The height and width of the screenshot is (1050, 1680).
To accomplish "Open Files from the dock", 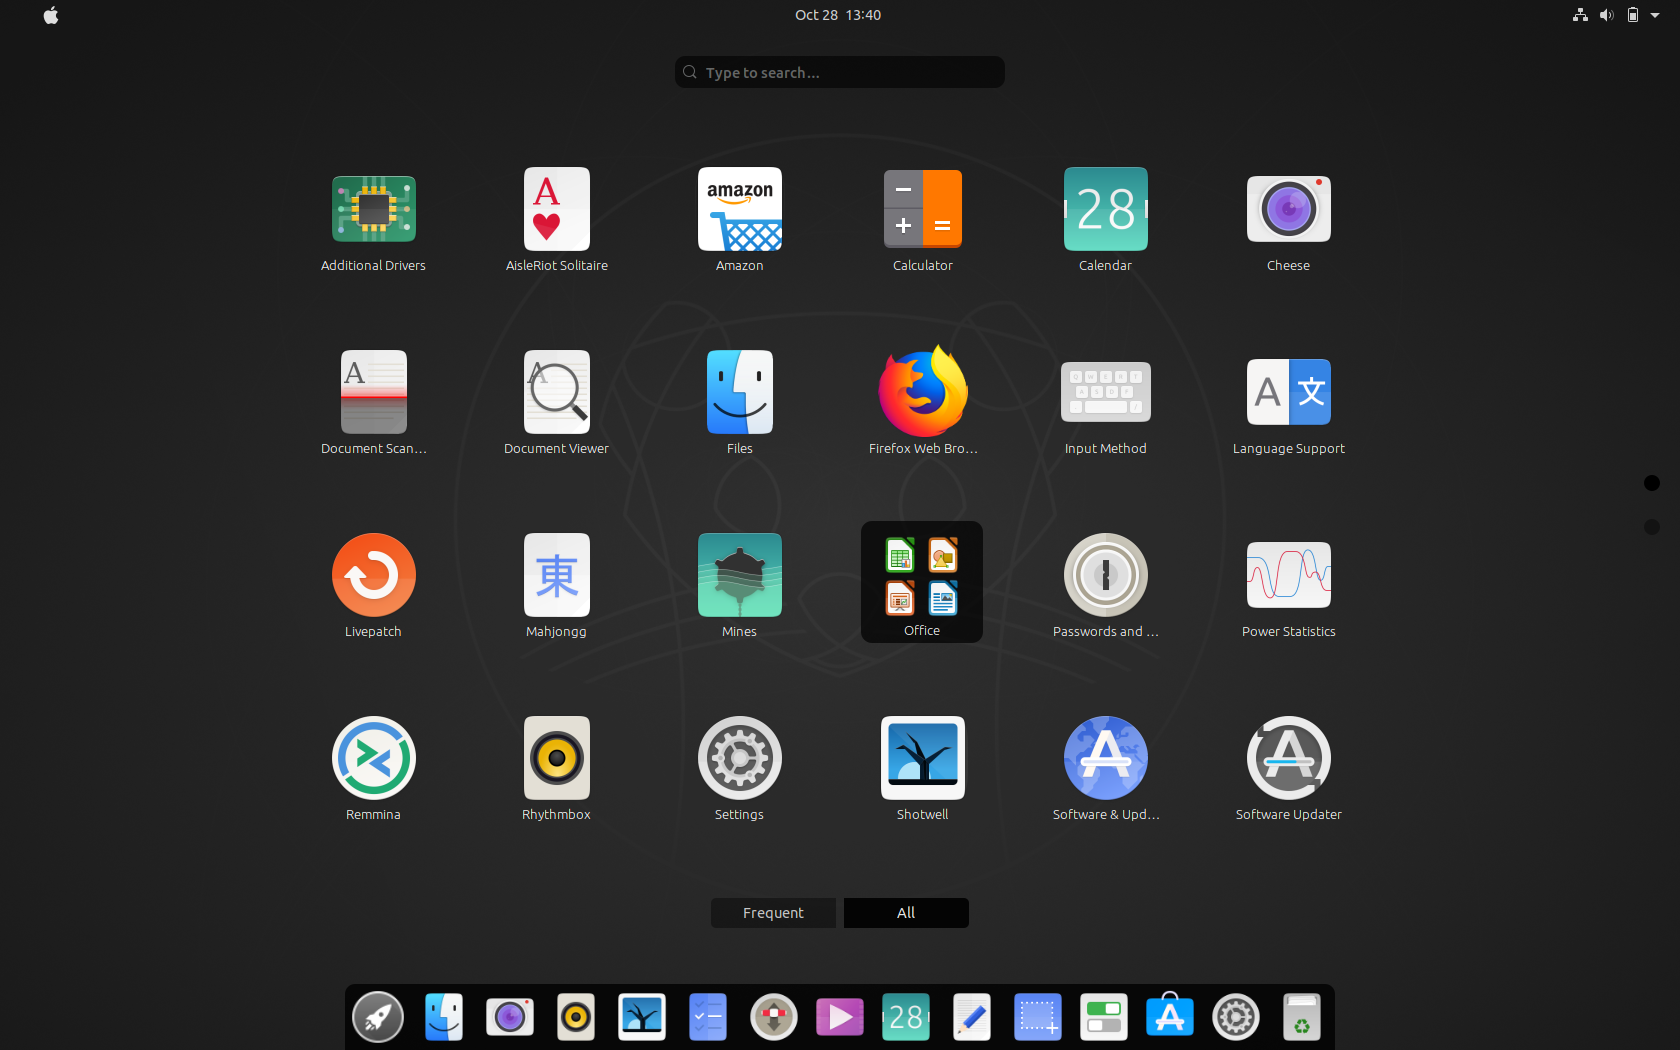I will 444,1018.
